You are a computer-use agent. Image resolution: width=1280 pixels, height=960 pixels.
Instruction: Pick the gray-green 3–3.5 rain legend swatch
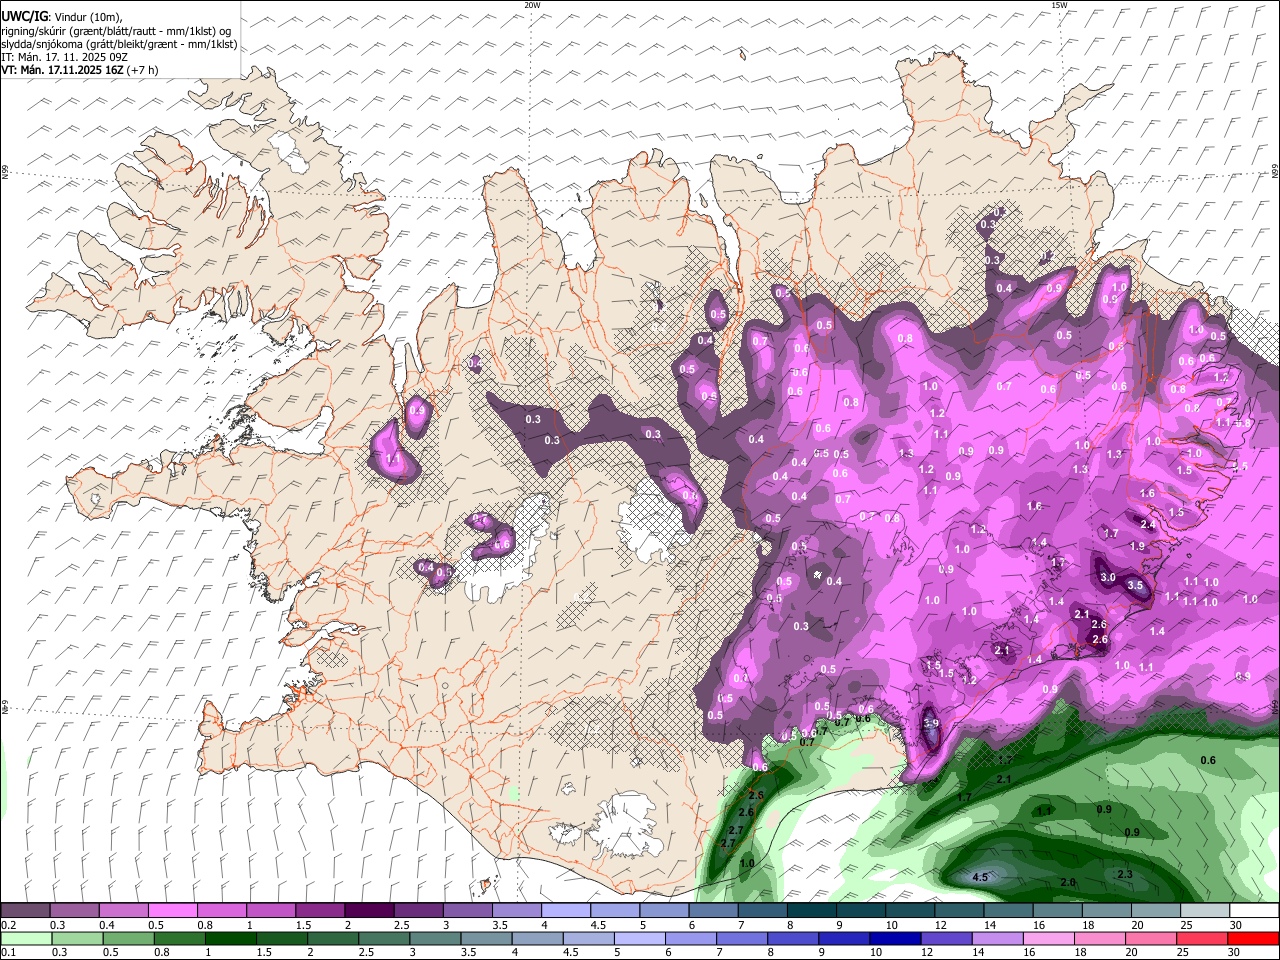click(434, 938)
